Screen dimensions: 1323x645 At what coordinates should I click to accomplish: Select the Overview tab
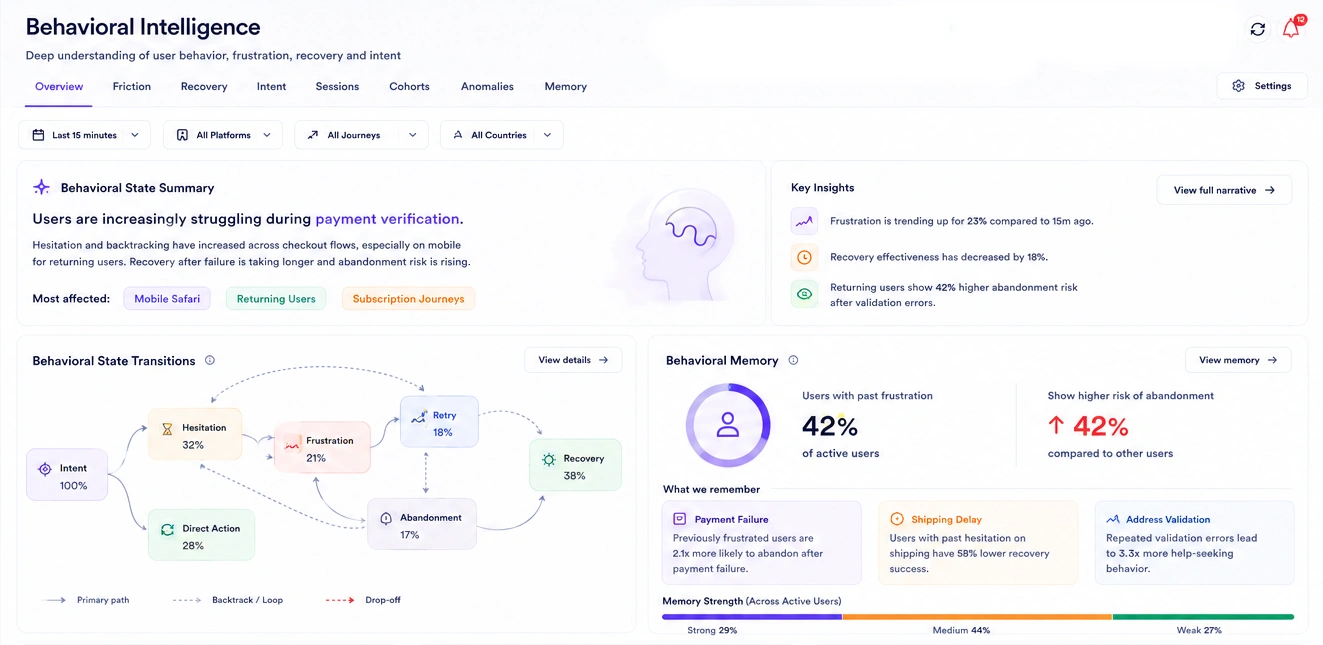pyautogui.click(x=59, y=87)
